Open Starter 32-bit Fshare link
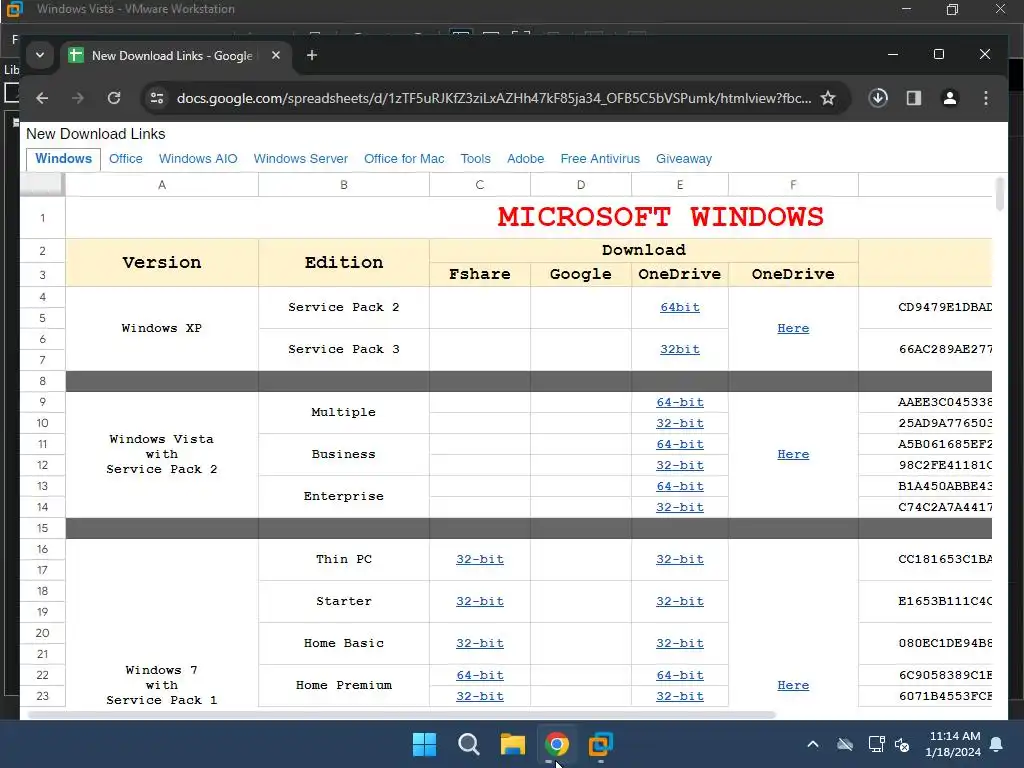Screen dimensions: 1024x768 [480, 601]
